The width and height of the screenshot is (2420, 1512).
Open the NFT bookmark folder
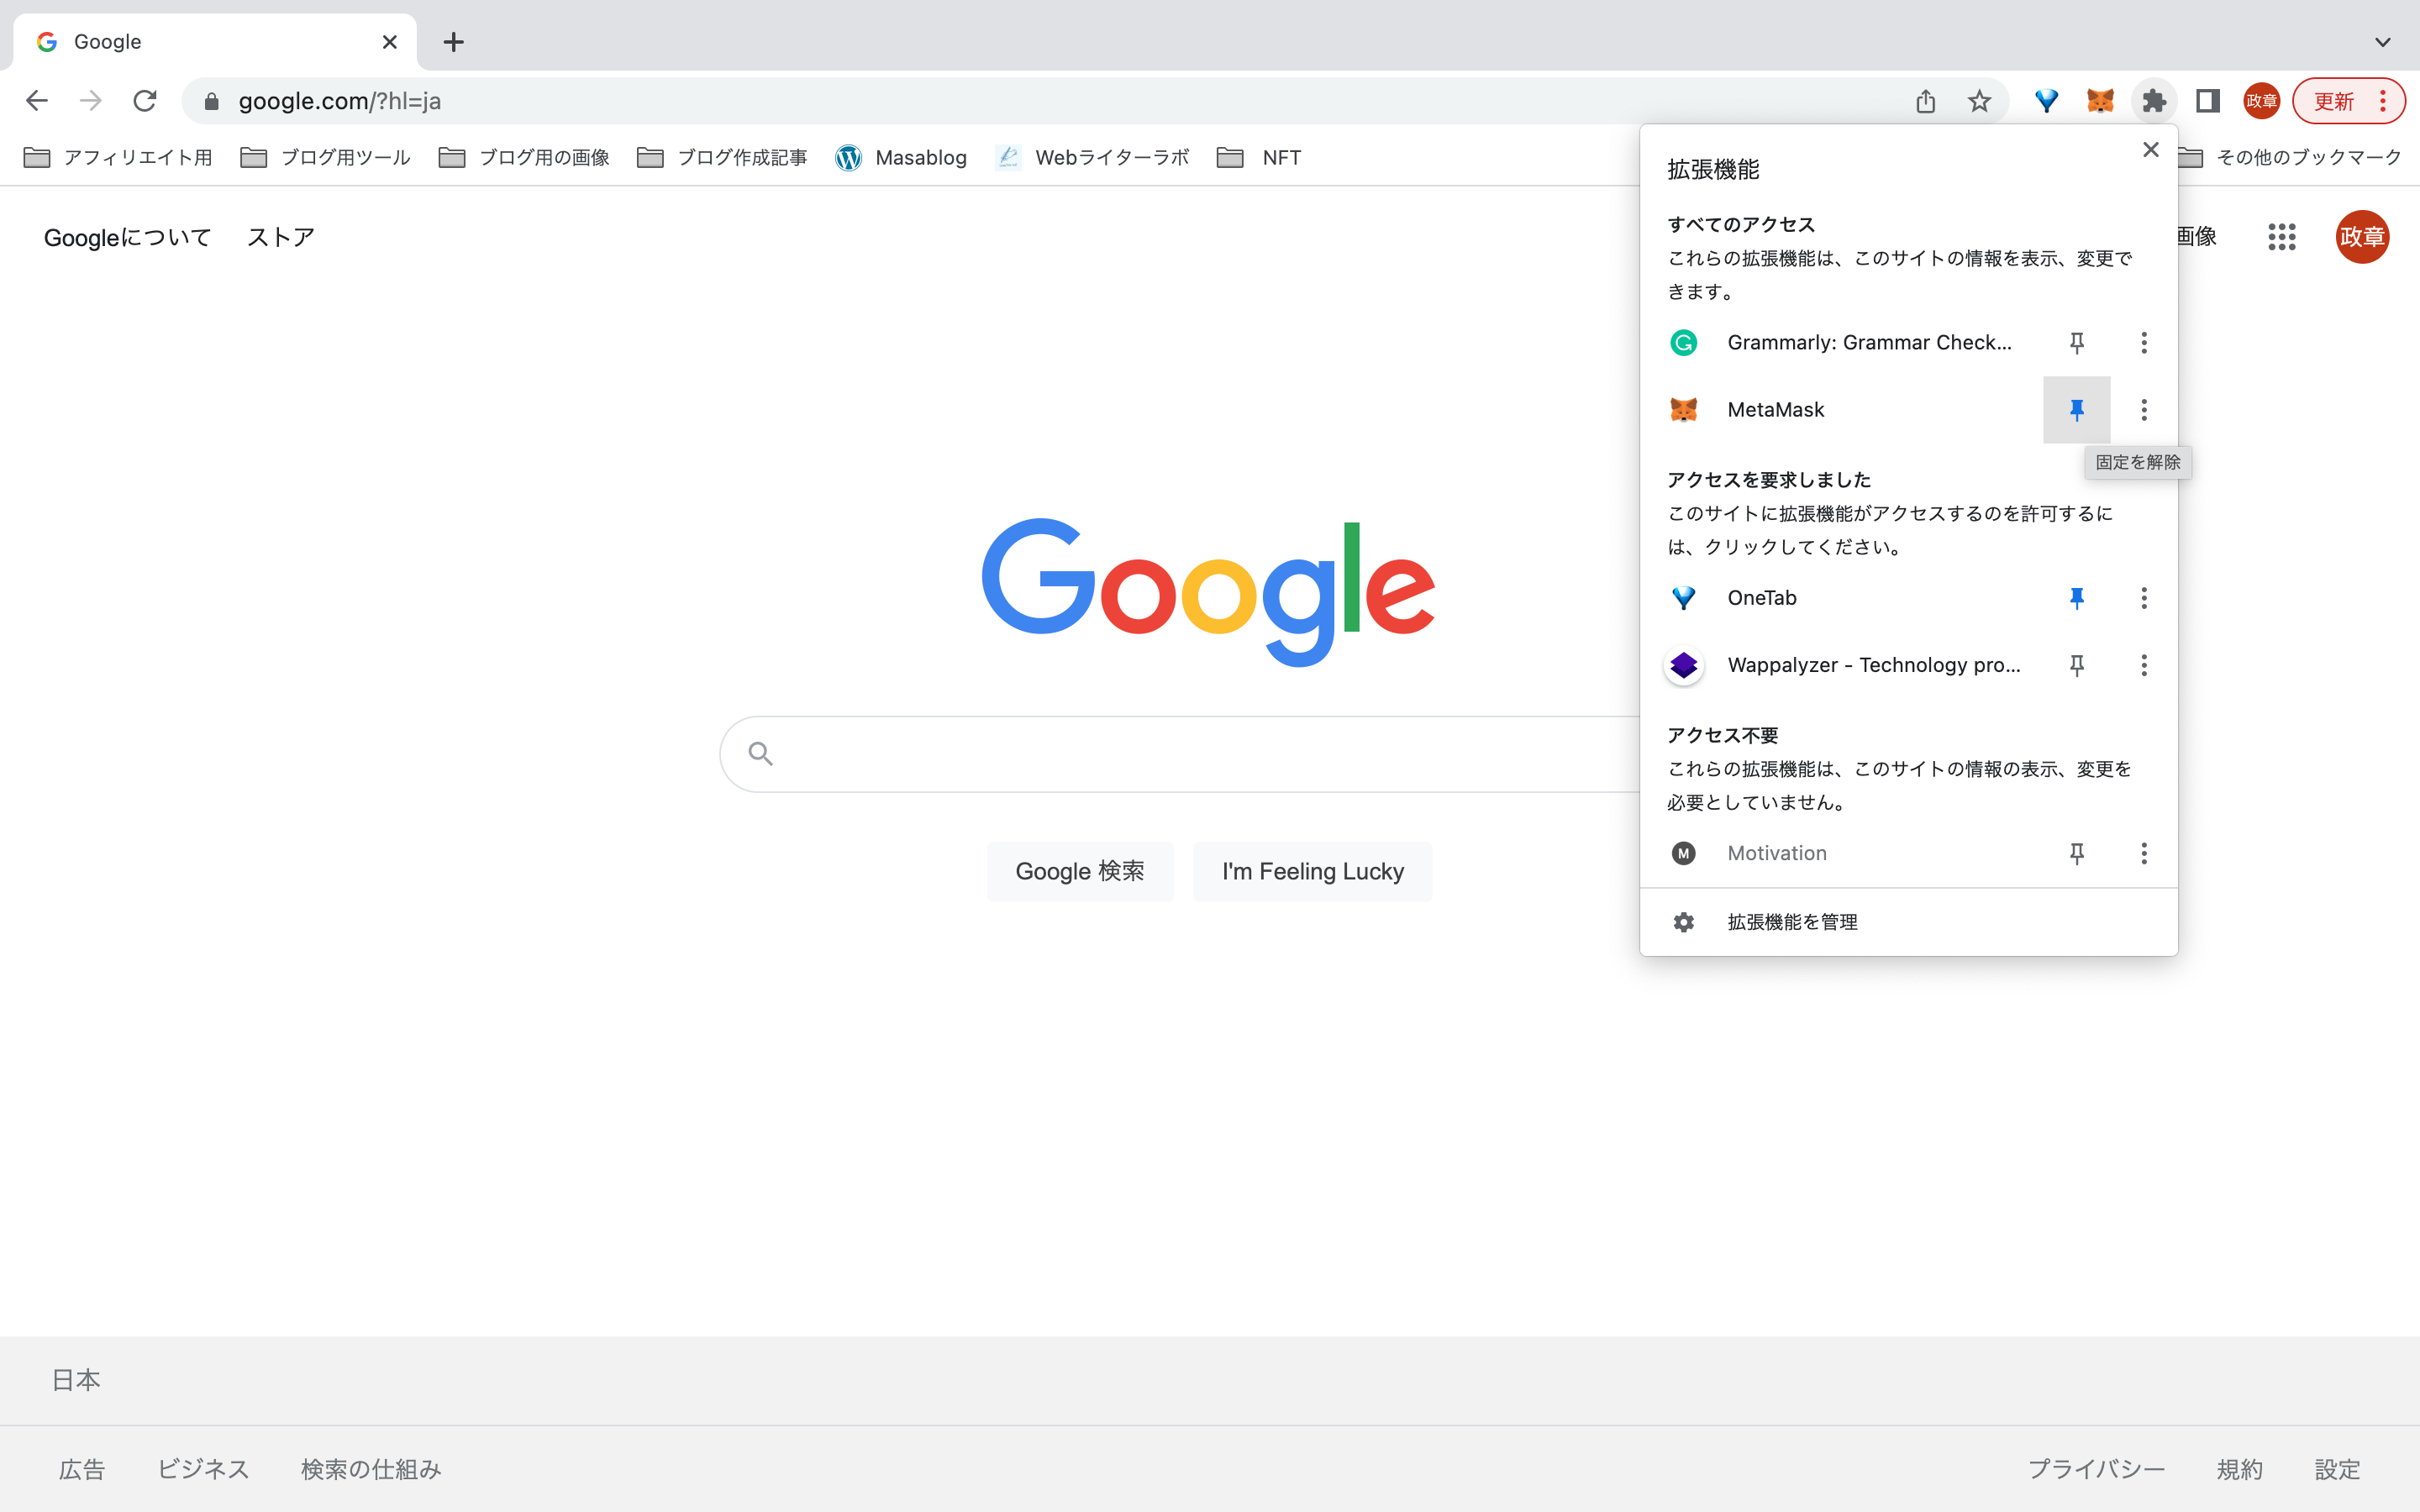[1259, 157]
